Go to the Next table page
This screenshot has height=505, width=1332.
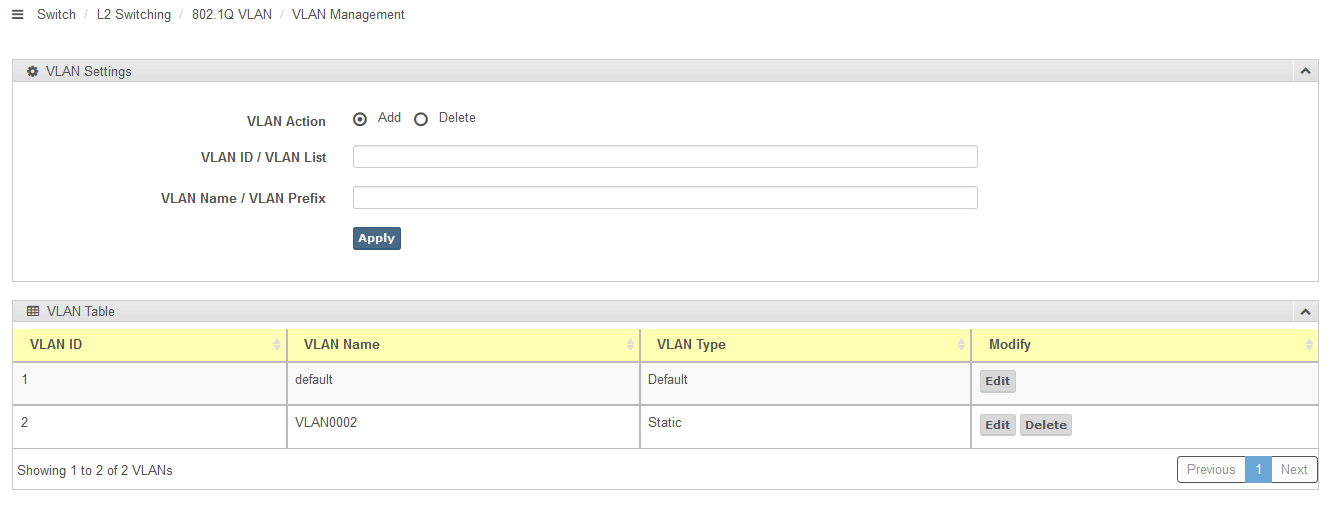point(1294,470)
